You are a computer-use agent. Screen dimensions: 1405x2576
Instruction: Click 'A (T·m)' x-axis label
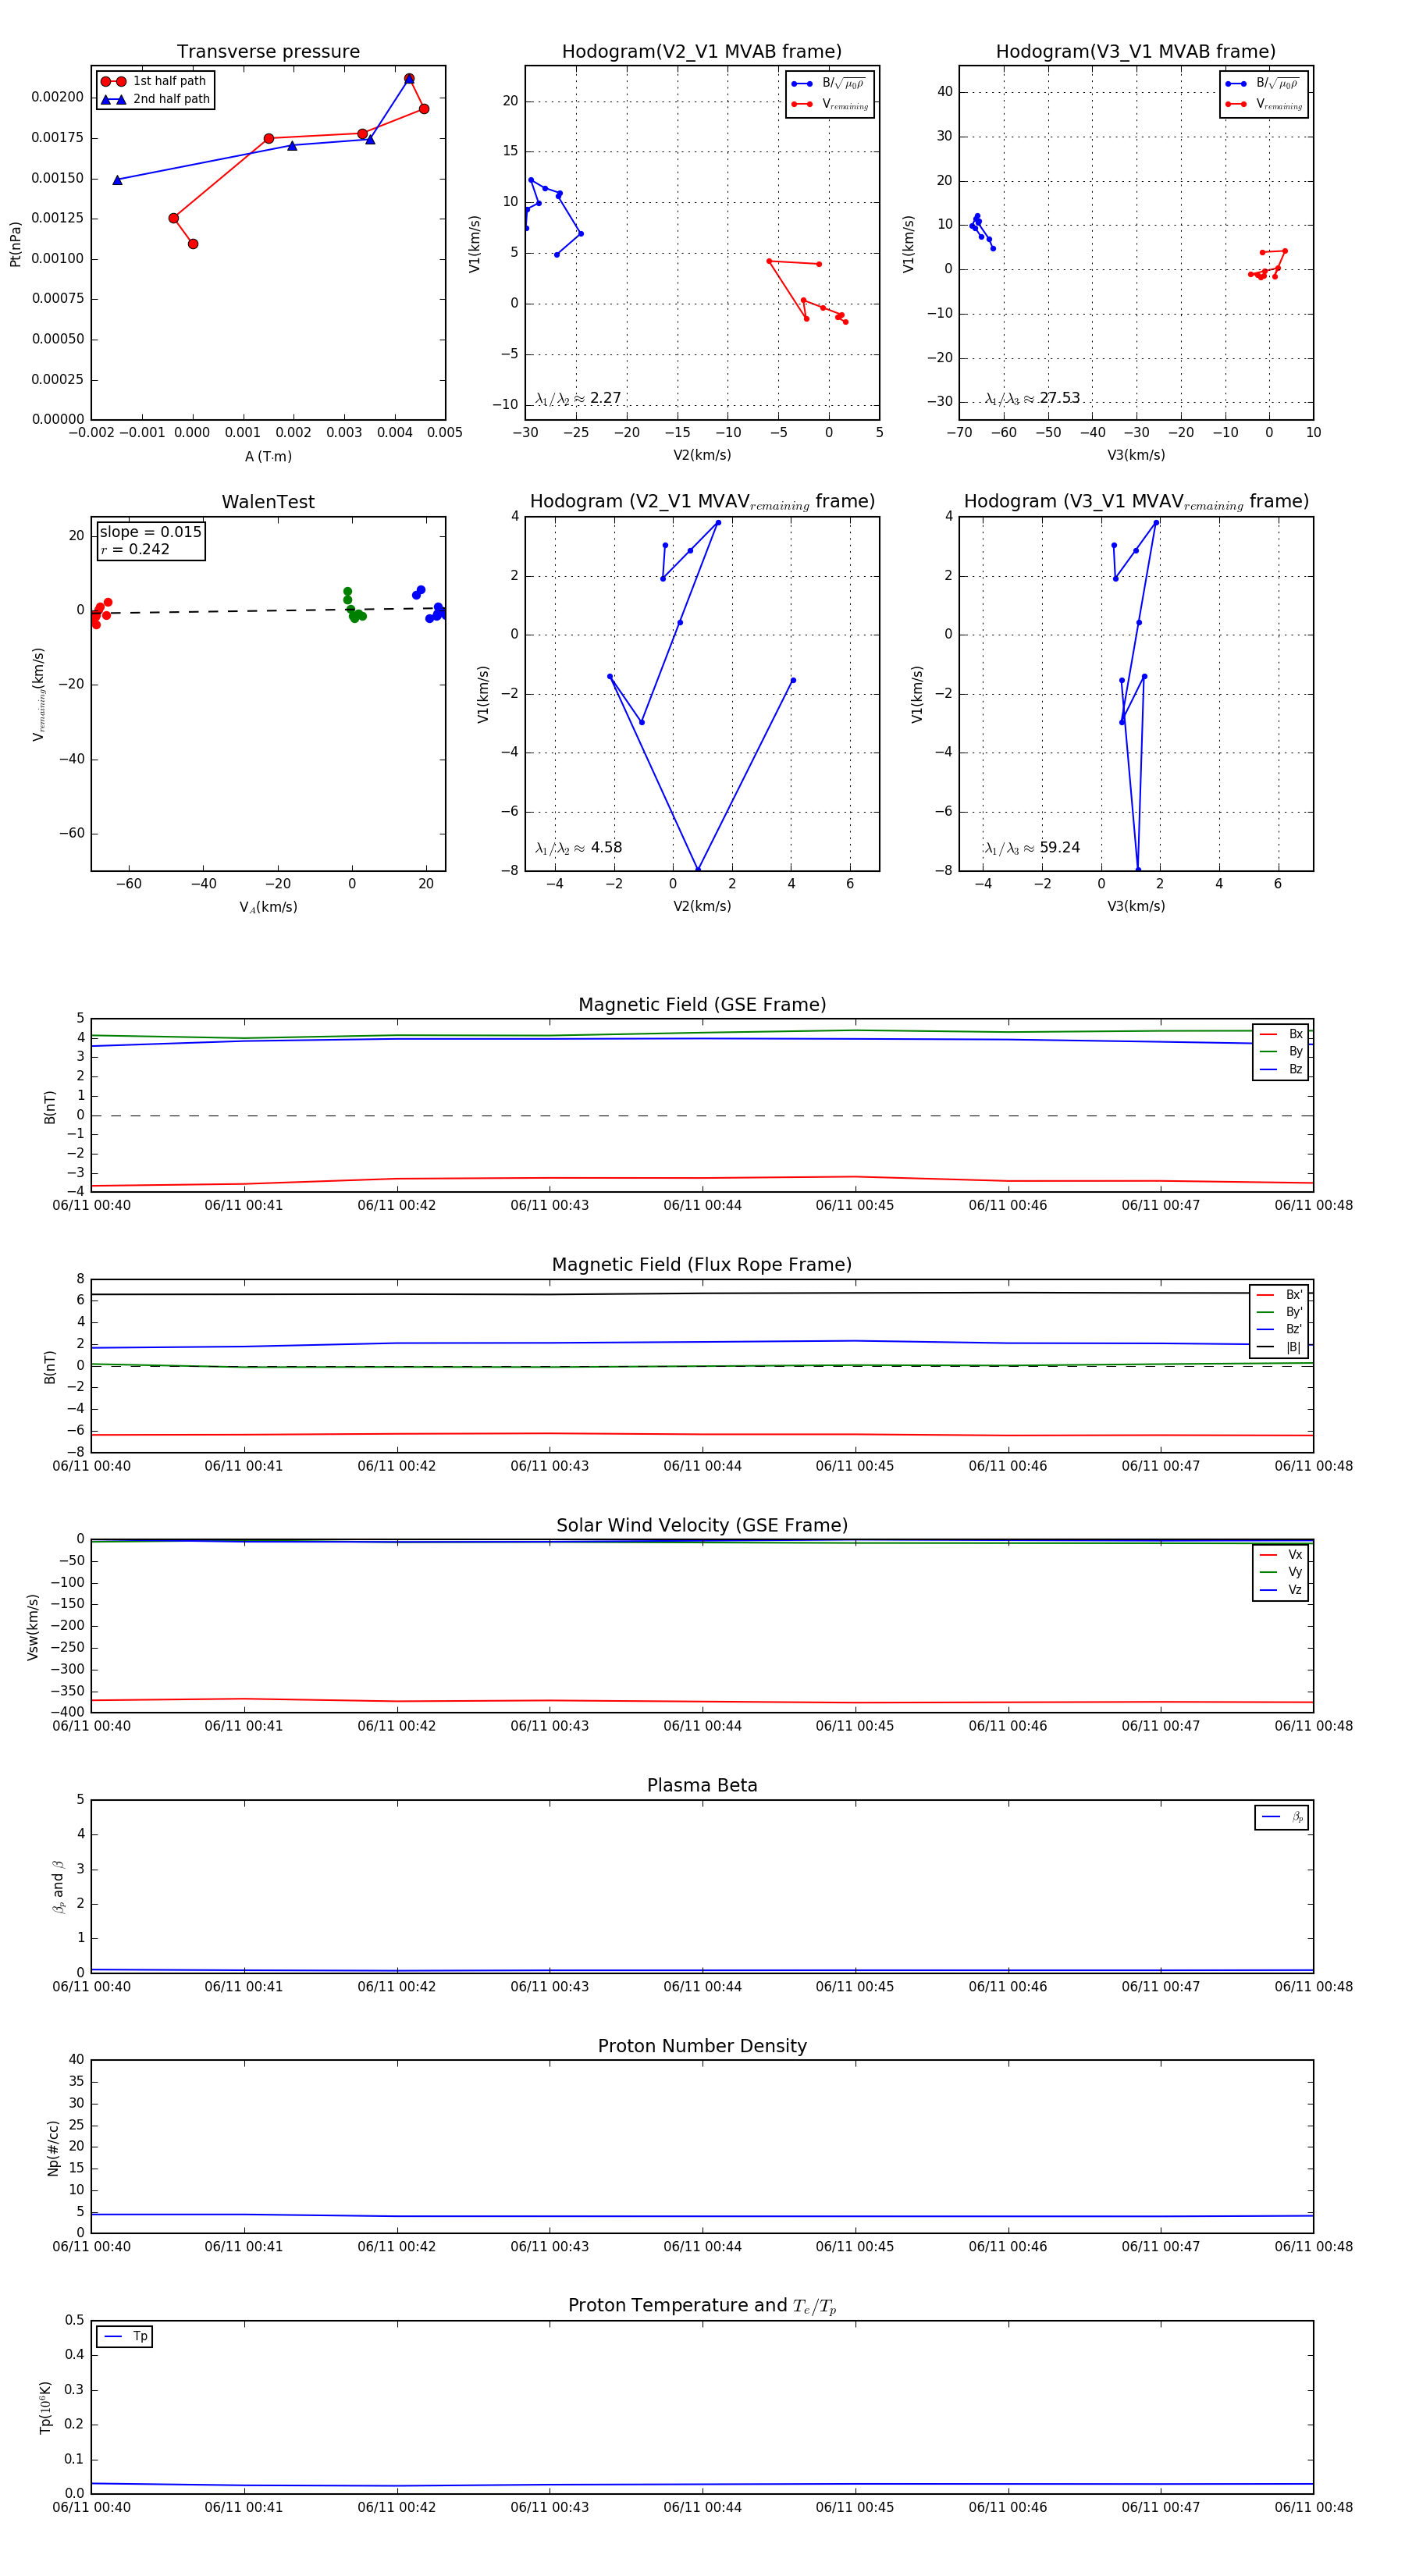268,457
